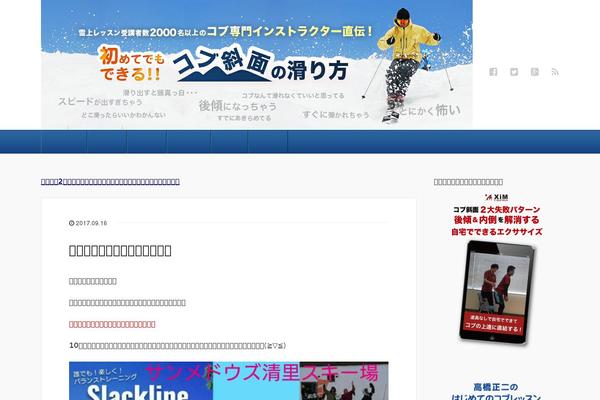Open the XIM コブ斜面 2大失敗パターン sidebar banner
This screenshot has width=600, height=400.
point(497,269)
